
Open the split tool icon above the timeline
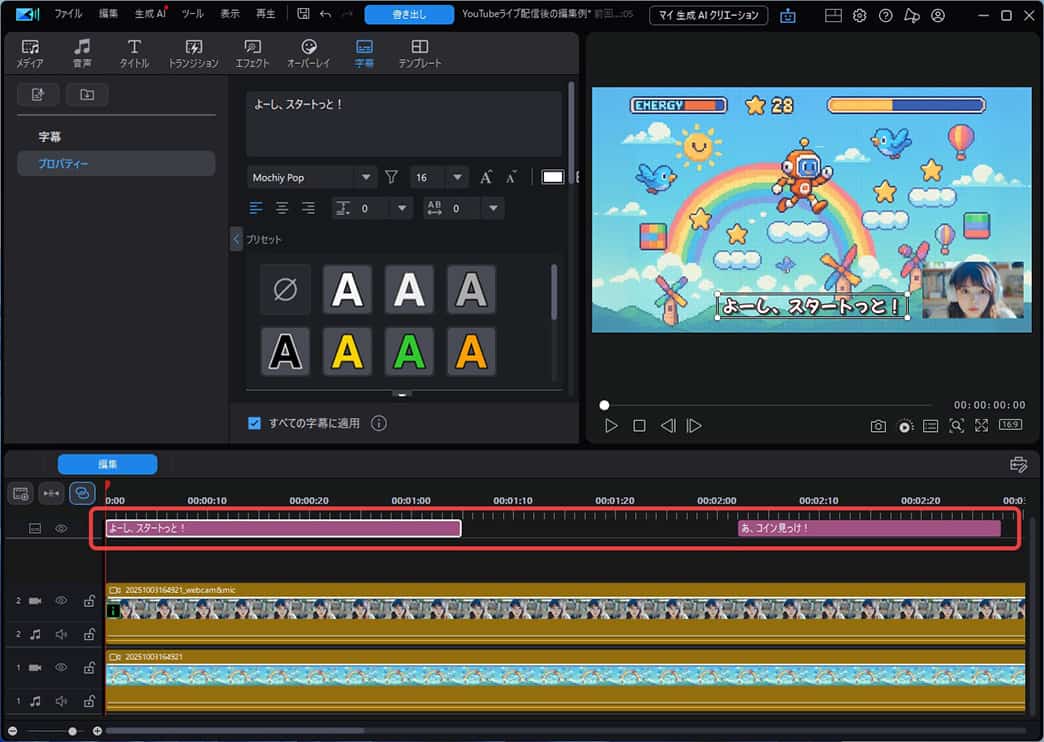coord(49,493)
